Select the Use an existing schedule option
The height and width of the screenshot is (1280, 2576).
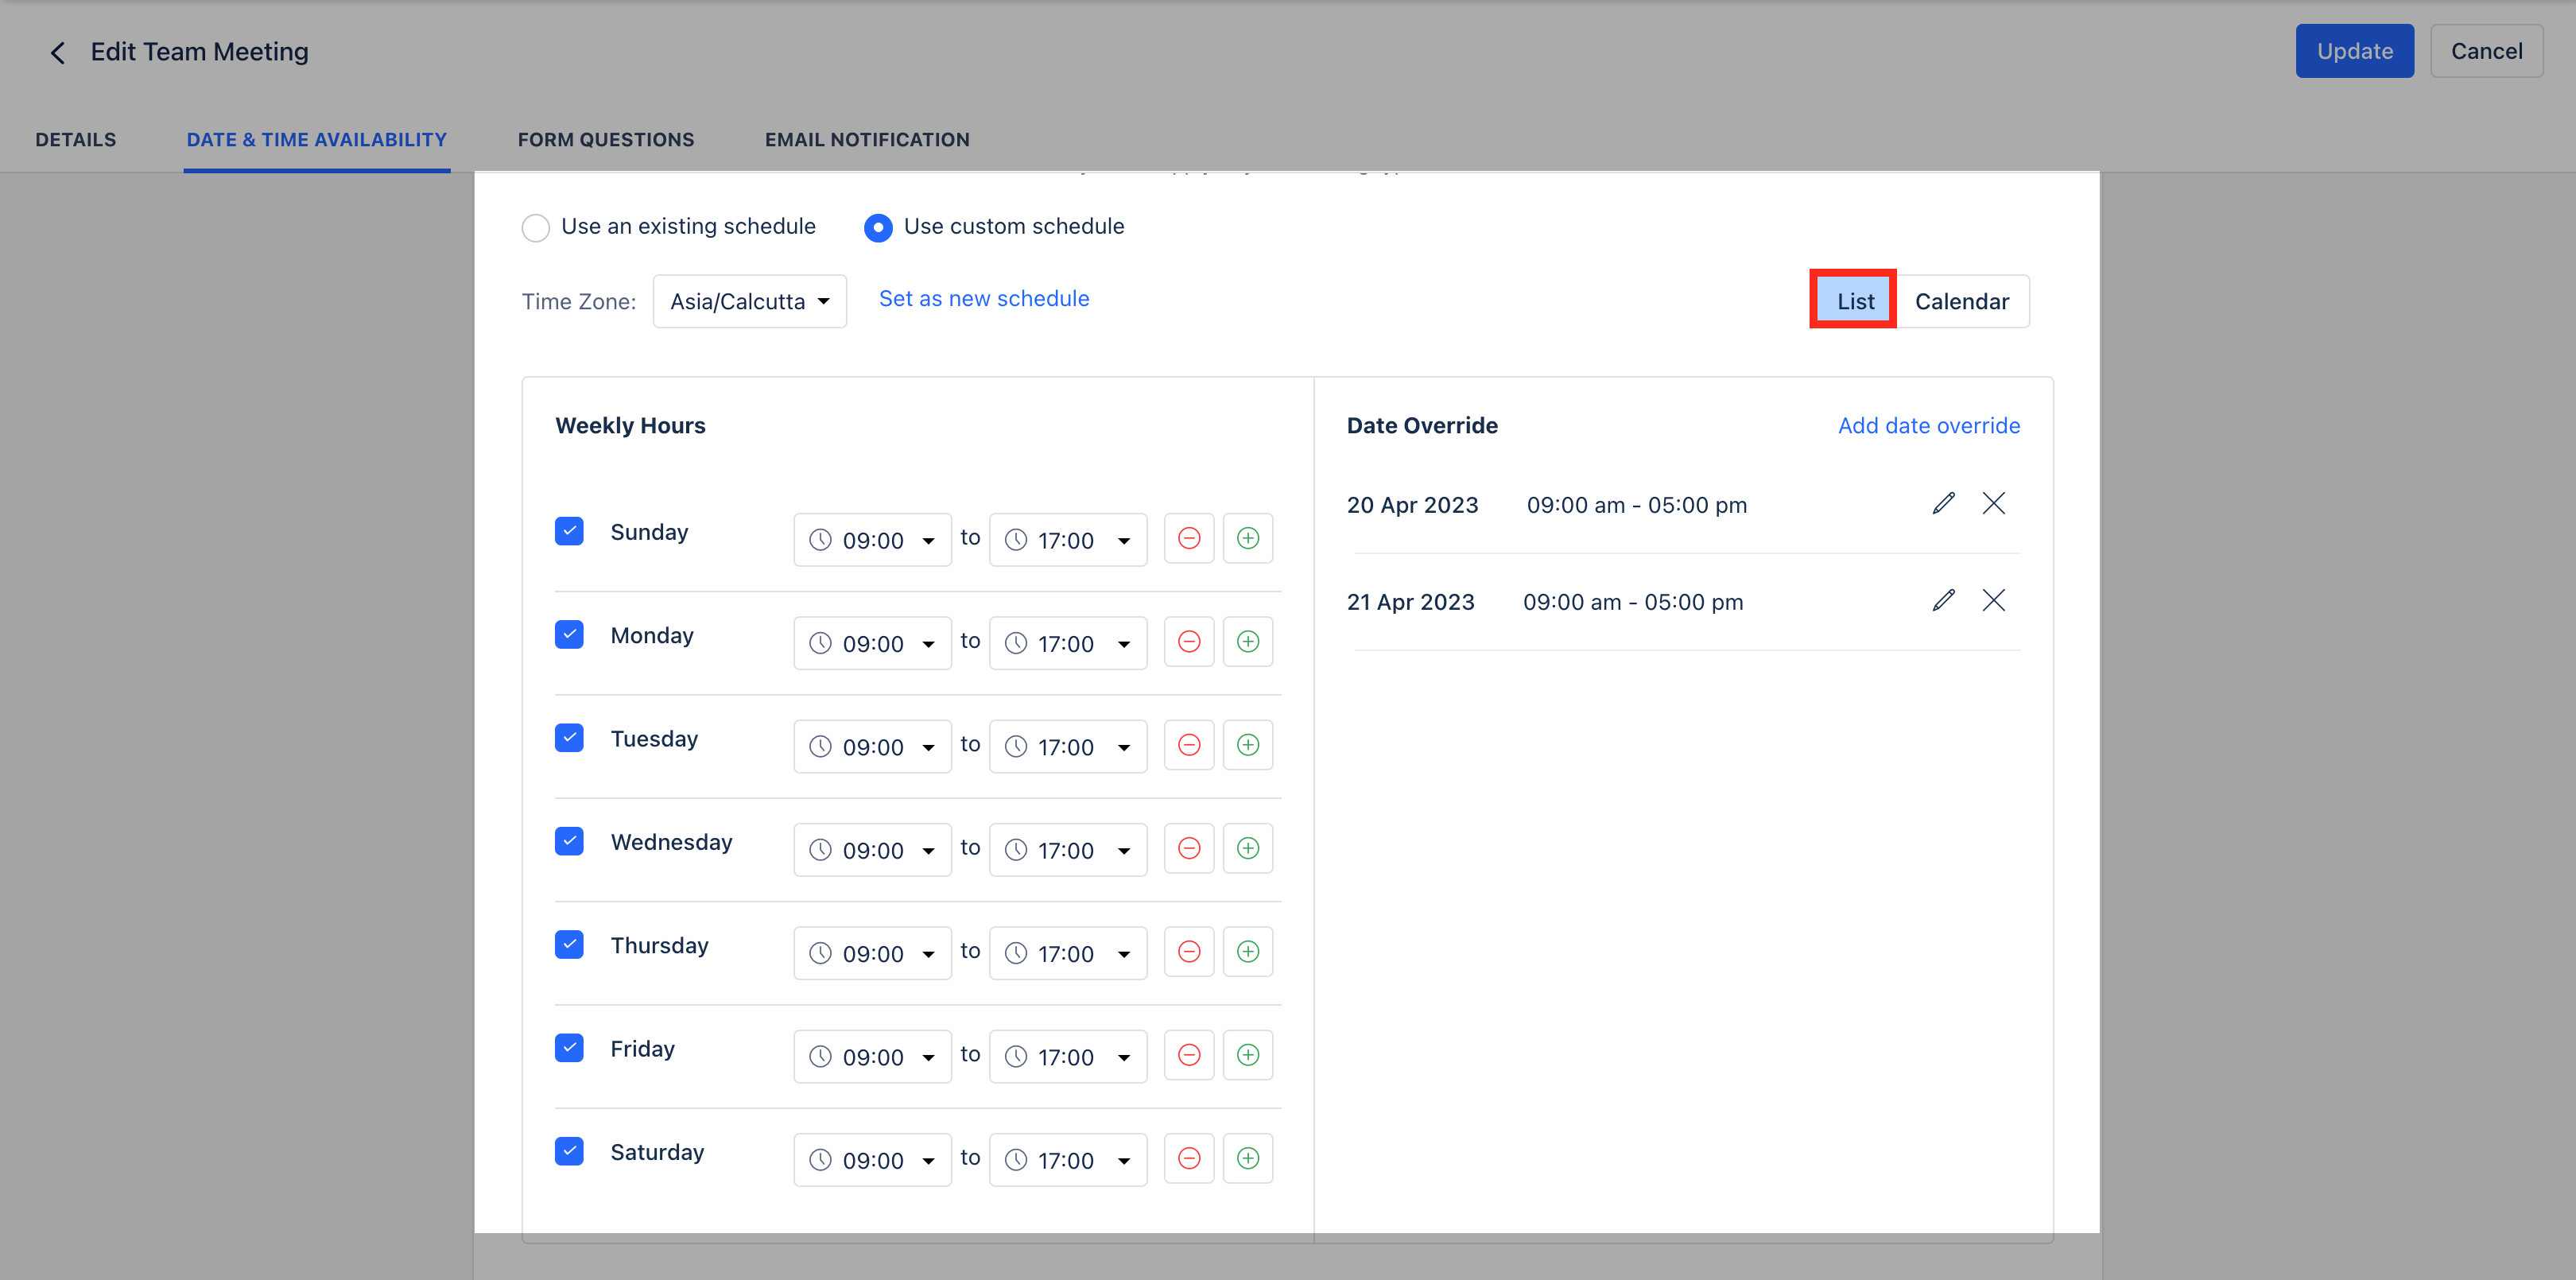click(536, 227)
